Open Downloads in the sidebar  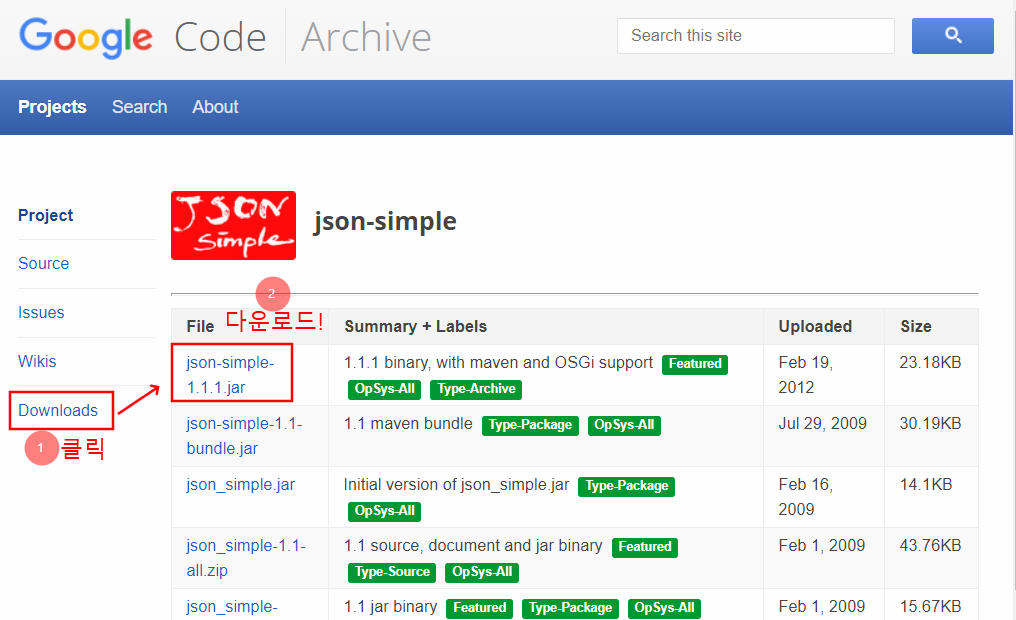58,410
